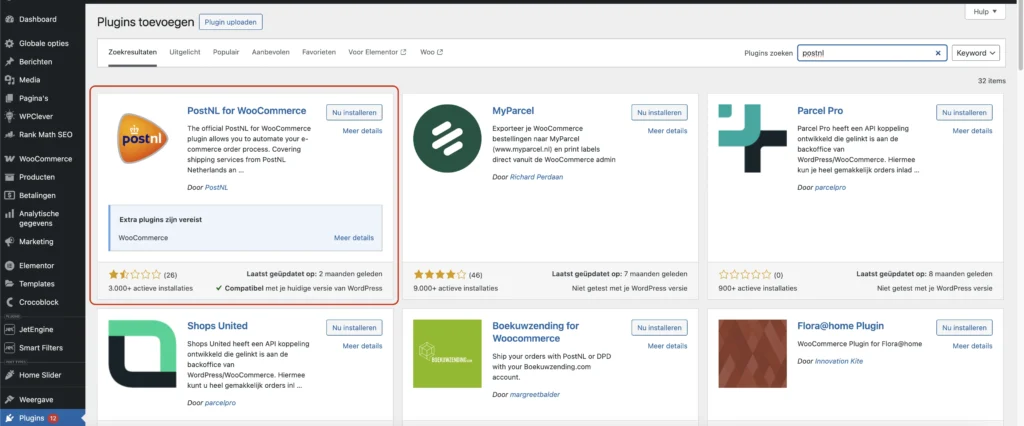Click the Plugin uploaden button
This screenshot has width=1024, height=426.
point(230,20)
